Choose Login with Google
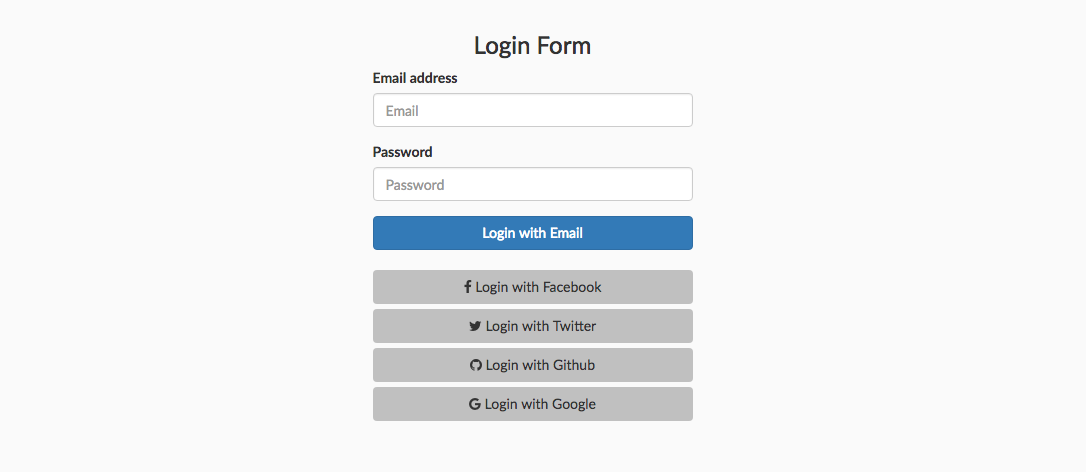 (x=533, y=404)
